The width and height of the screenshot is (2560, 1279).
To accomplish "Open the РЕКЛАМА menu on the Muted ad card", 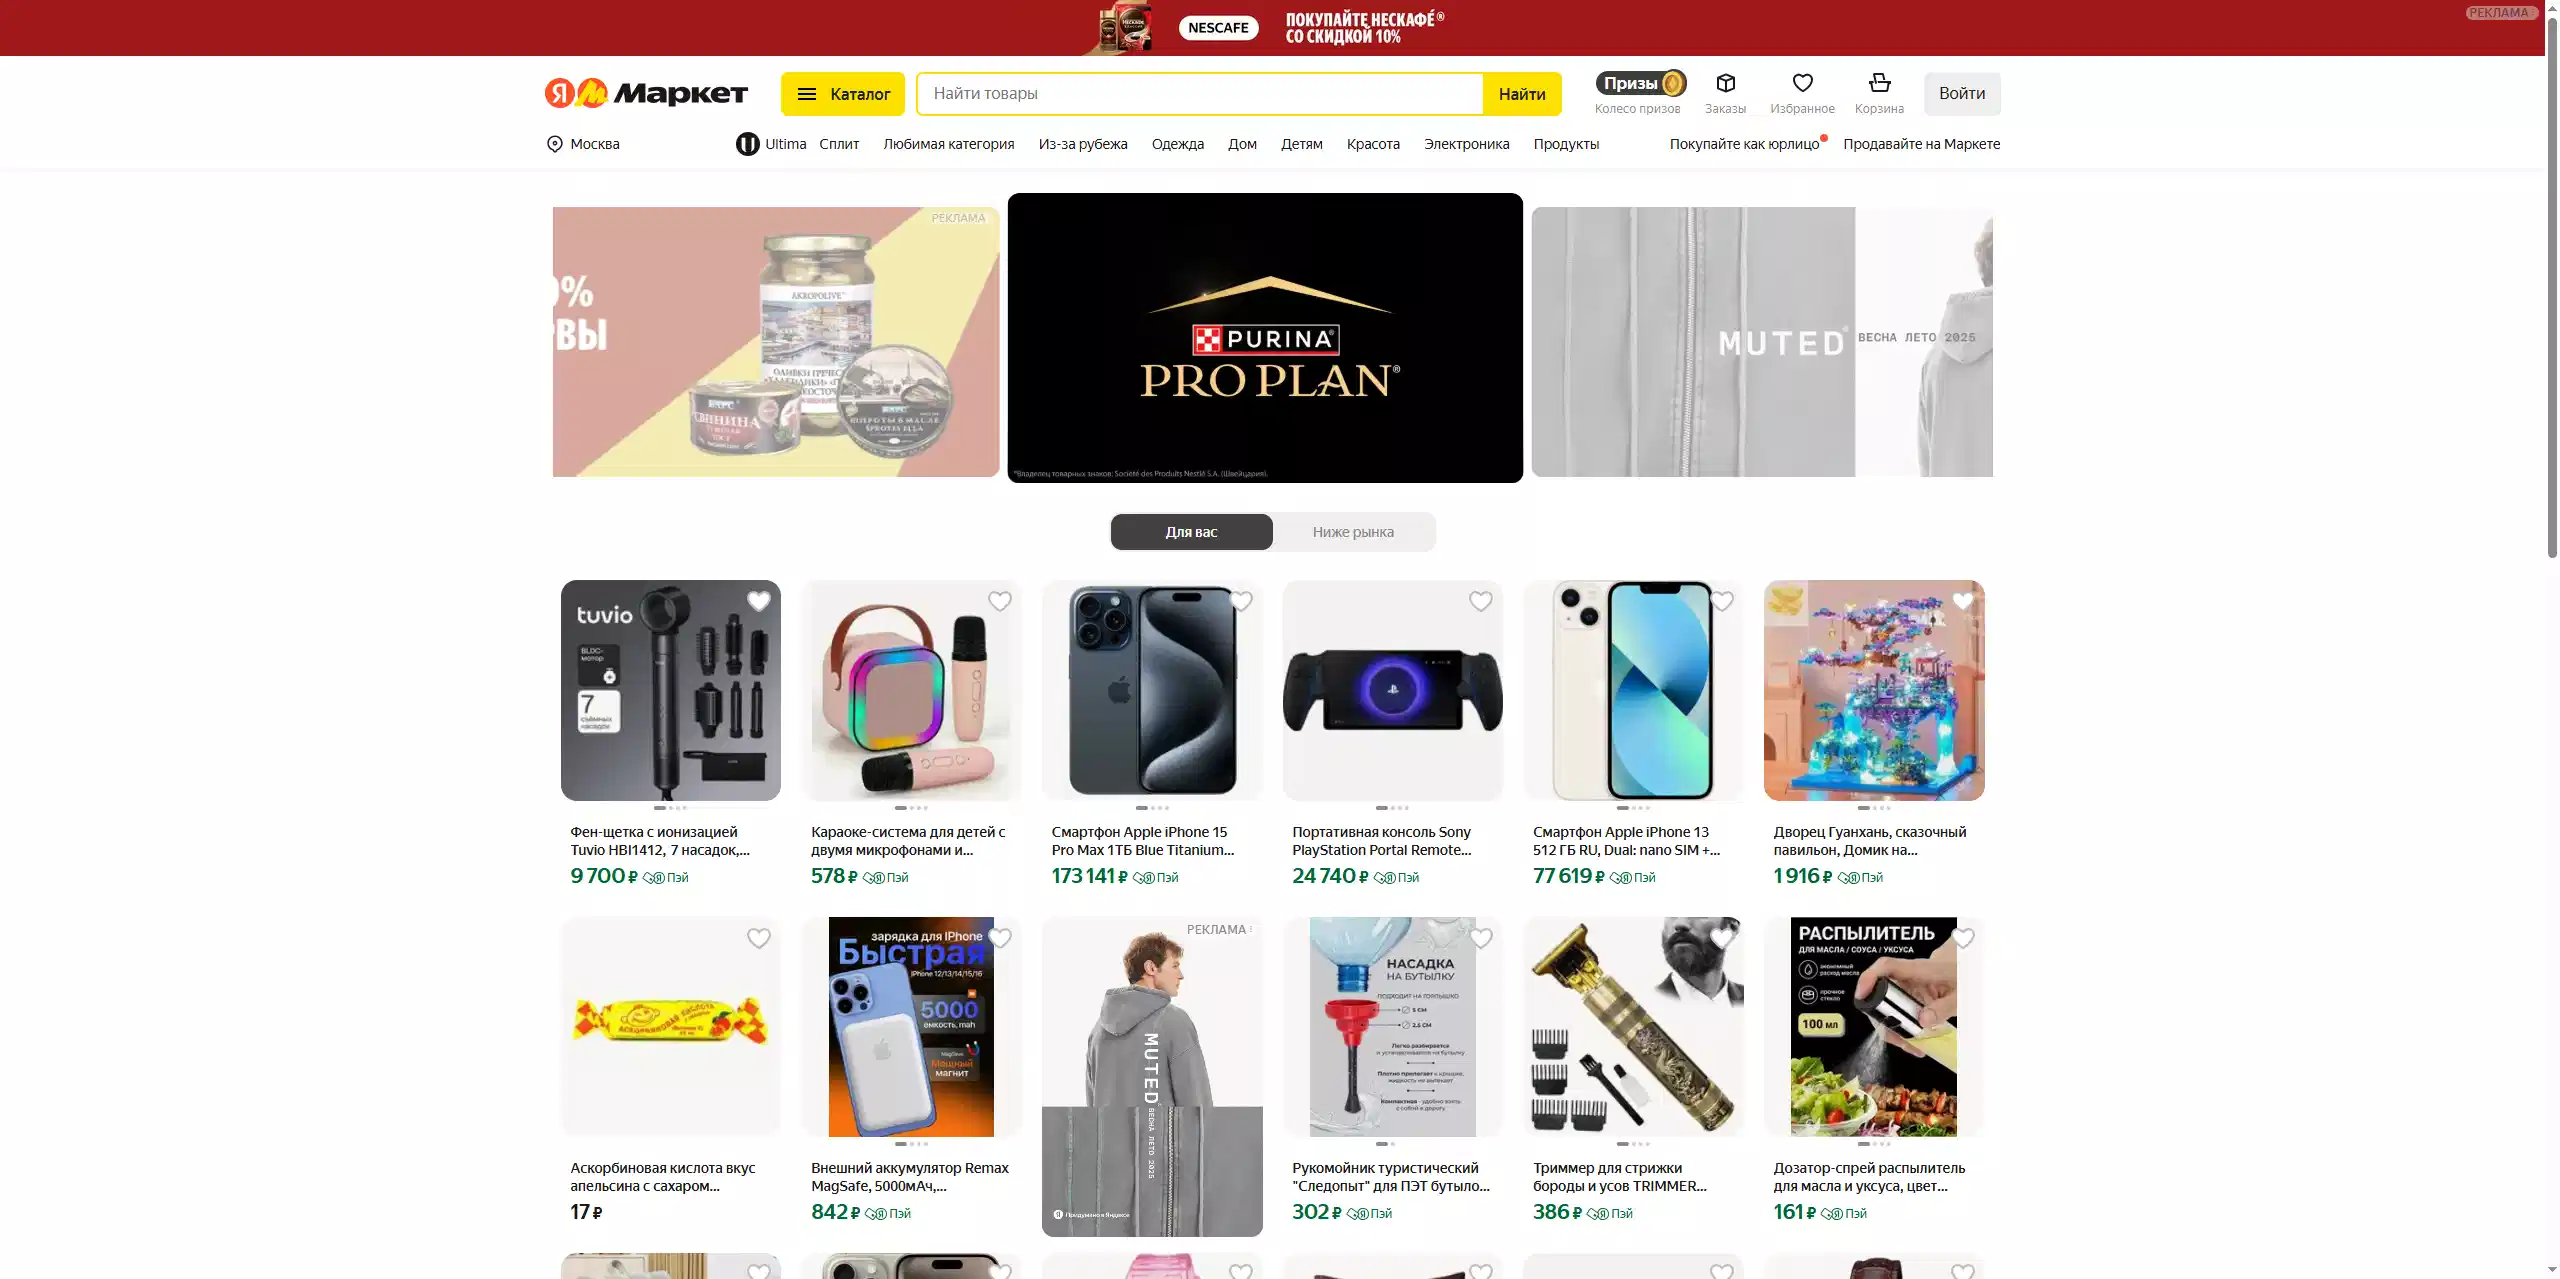I will click(1219, 930).
